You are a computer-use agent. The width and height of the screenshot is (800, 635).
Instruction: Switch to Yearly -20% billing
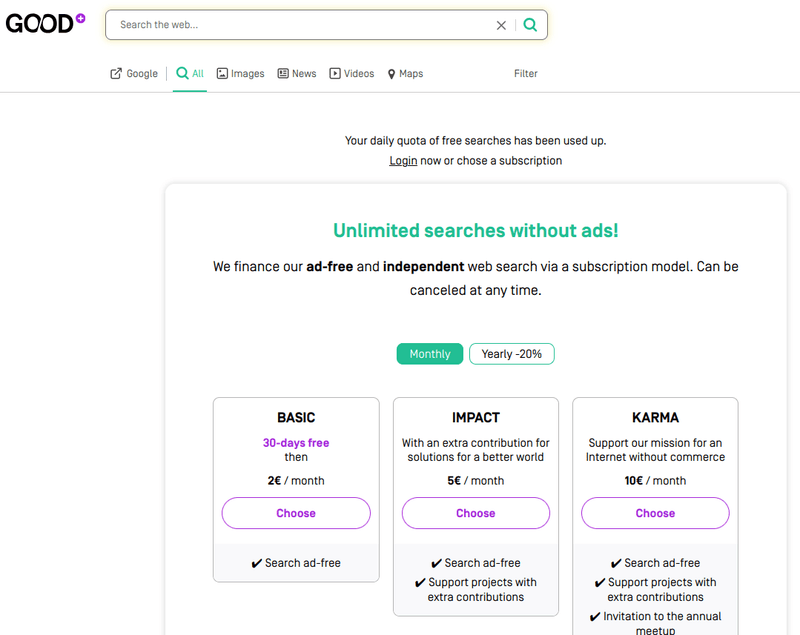click(x=511, y=354)
